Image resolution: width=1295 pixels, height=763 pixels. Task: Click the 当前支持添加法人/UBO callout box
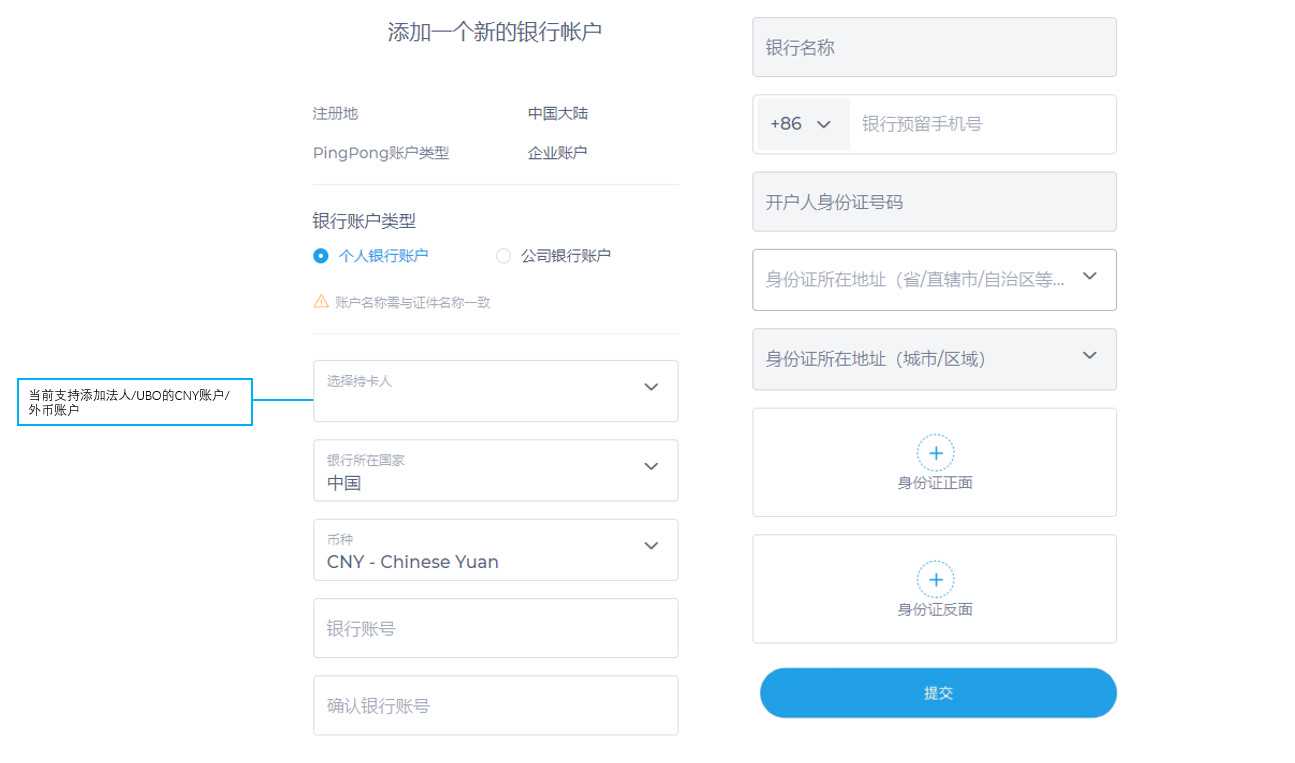tap(135, 401)
